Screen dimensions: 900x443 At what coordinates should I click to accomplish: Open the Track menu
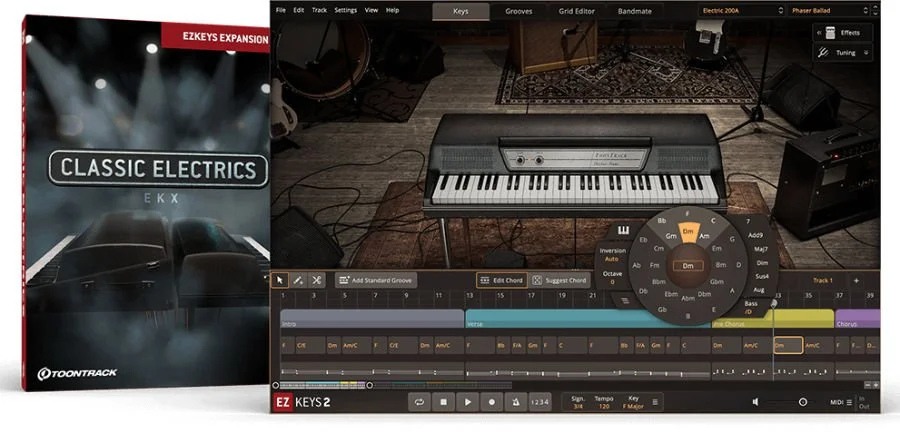[x=319, y=10]
